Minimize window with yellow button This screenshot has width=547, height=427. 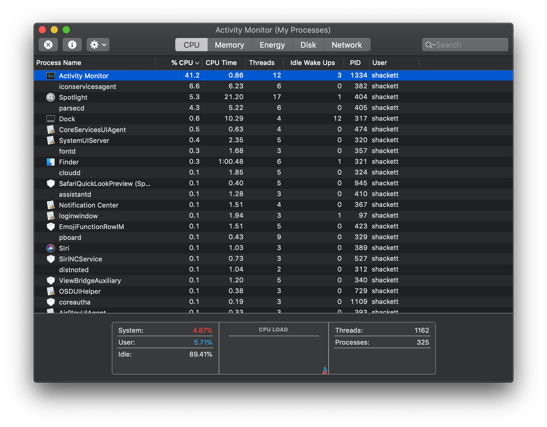pyautogui.click(x=54, y=30)
